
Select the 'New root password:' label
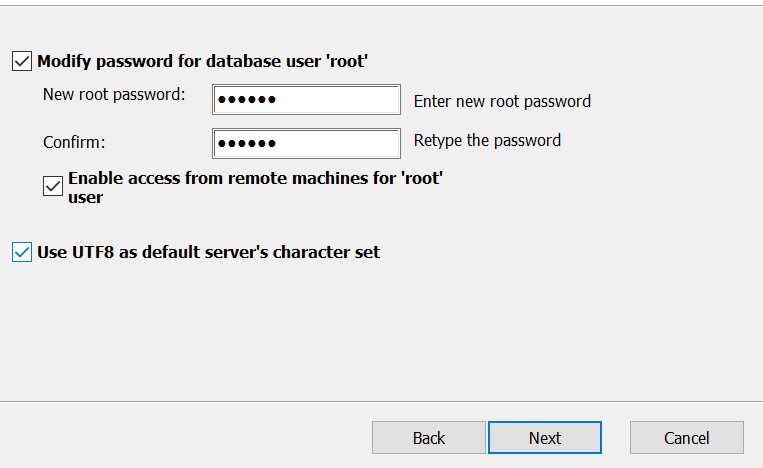click(114, 94)
